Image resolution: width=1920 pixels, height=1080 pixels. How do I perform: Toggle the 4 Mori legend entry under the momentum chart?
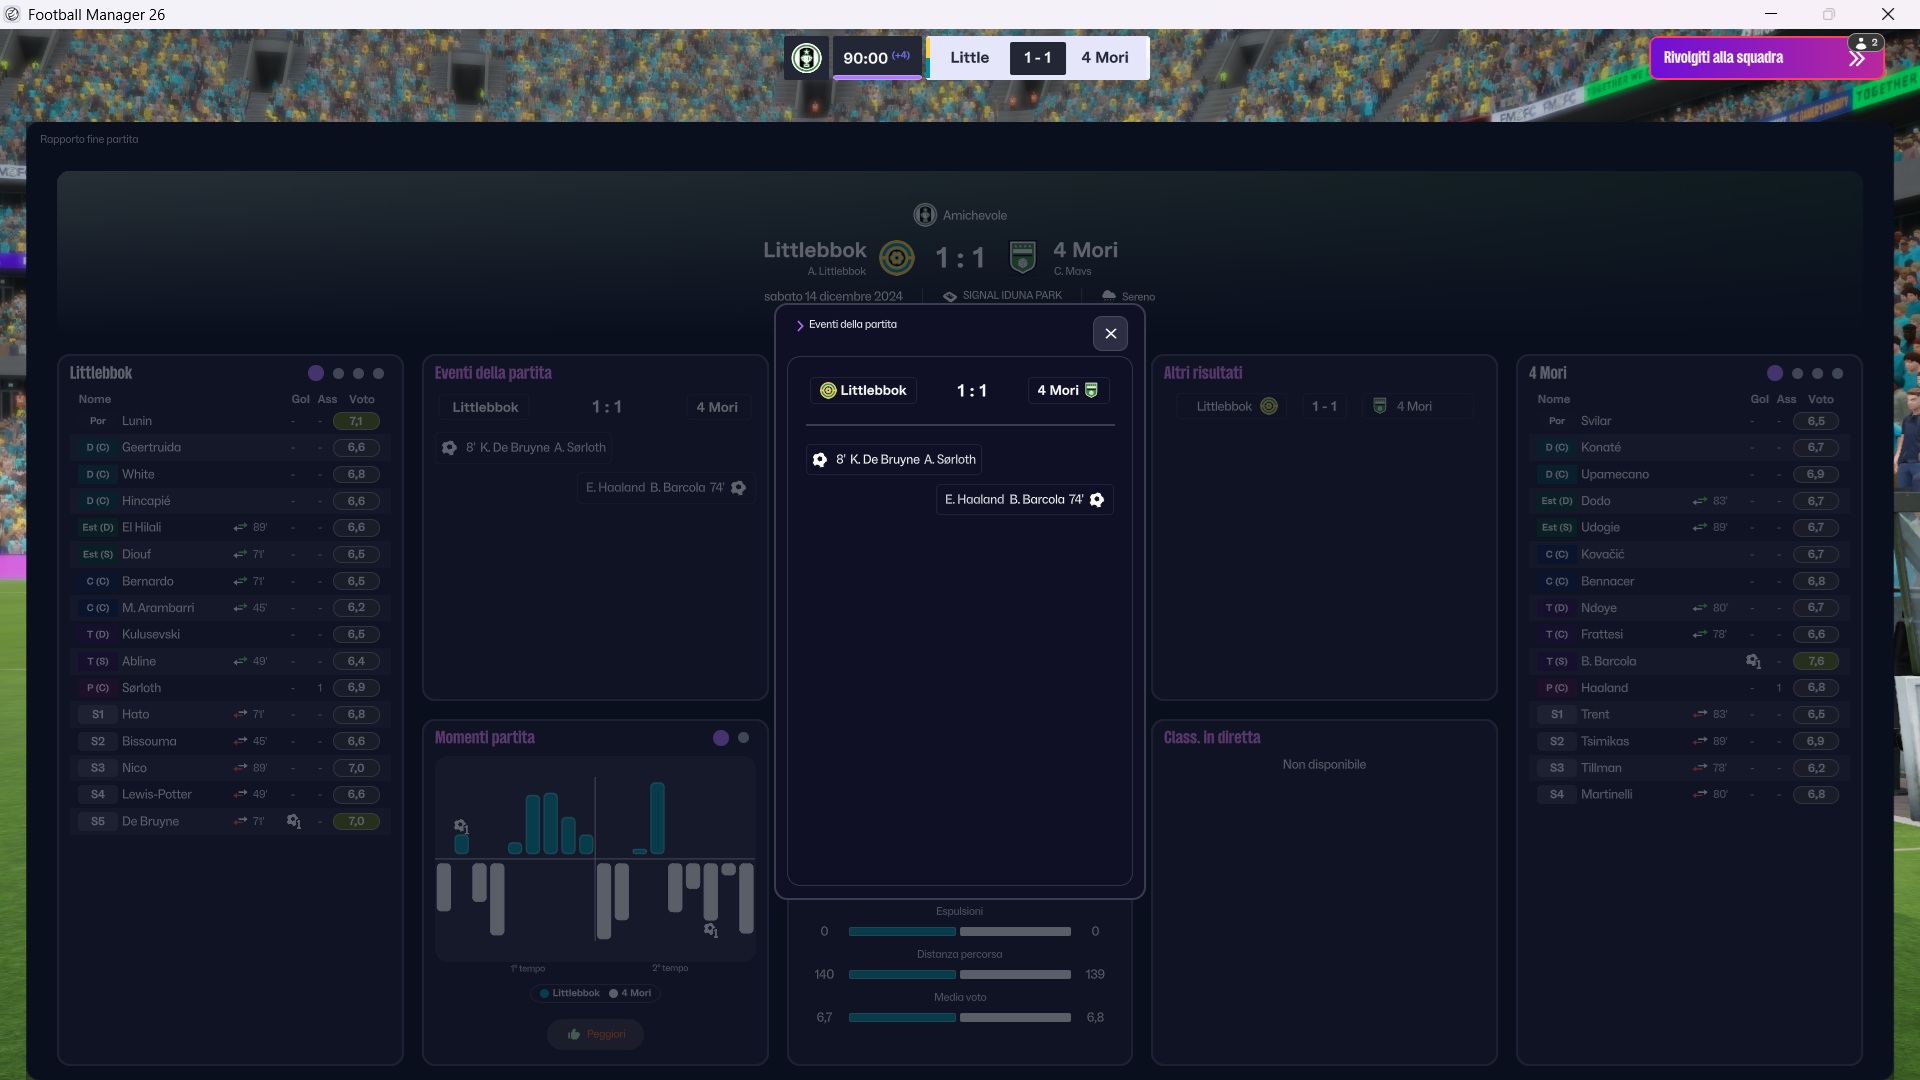[630, 993]
